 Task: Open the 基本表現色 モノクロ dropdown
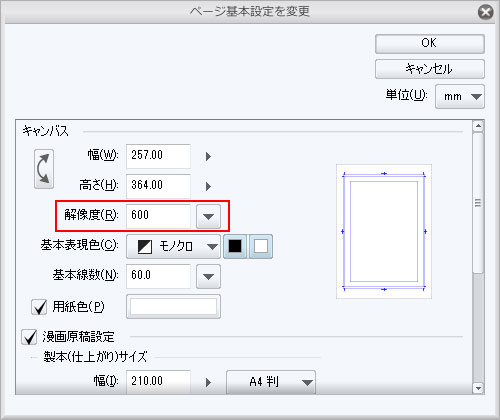(x=173, y=247)
